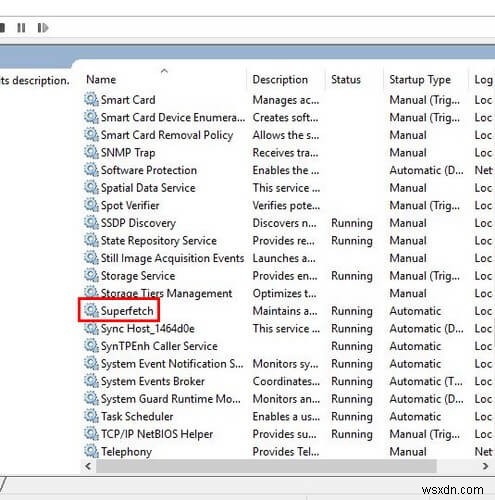Click the horizontal scrollbar thumb
The width and height of the screenshot is (495, 500).
[266, 466]
